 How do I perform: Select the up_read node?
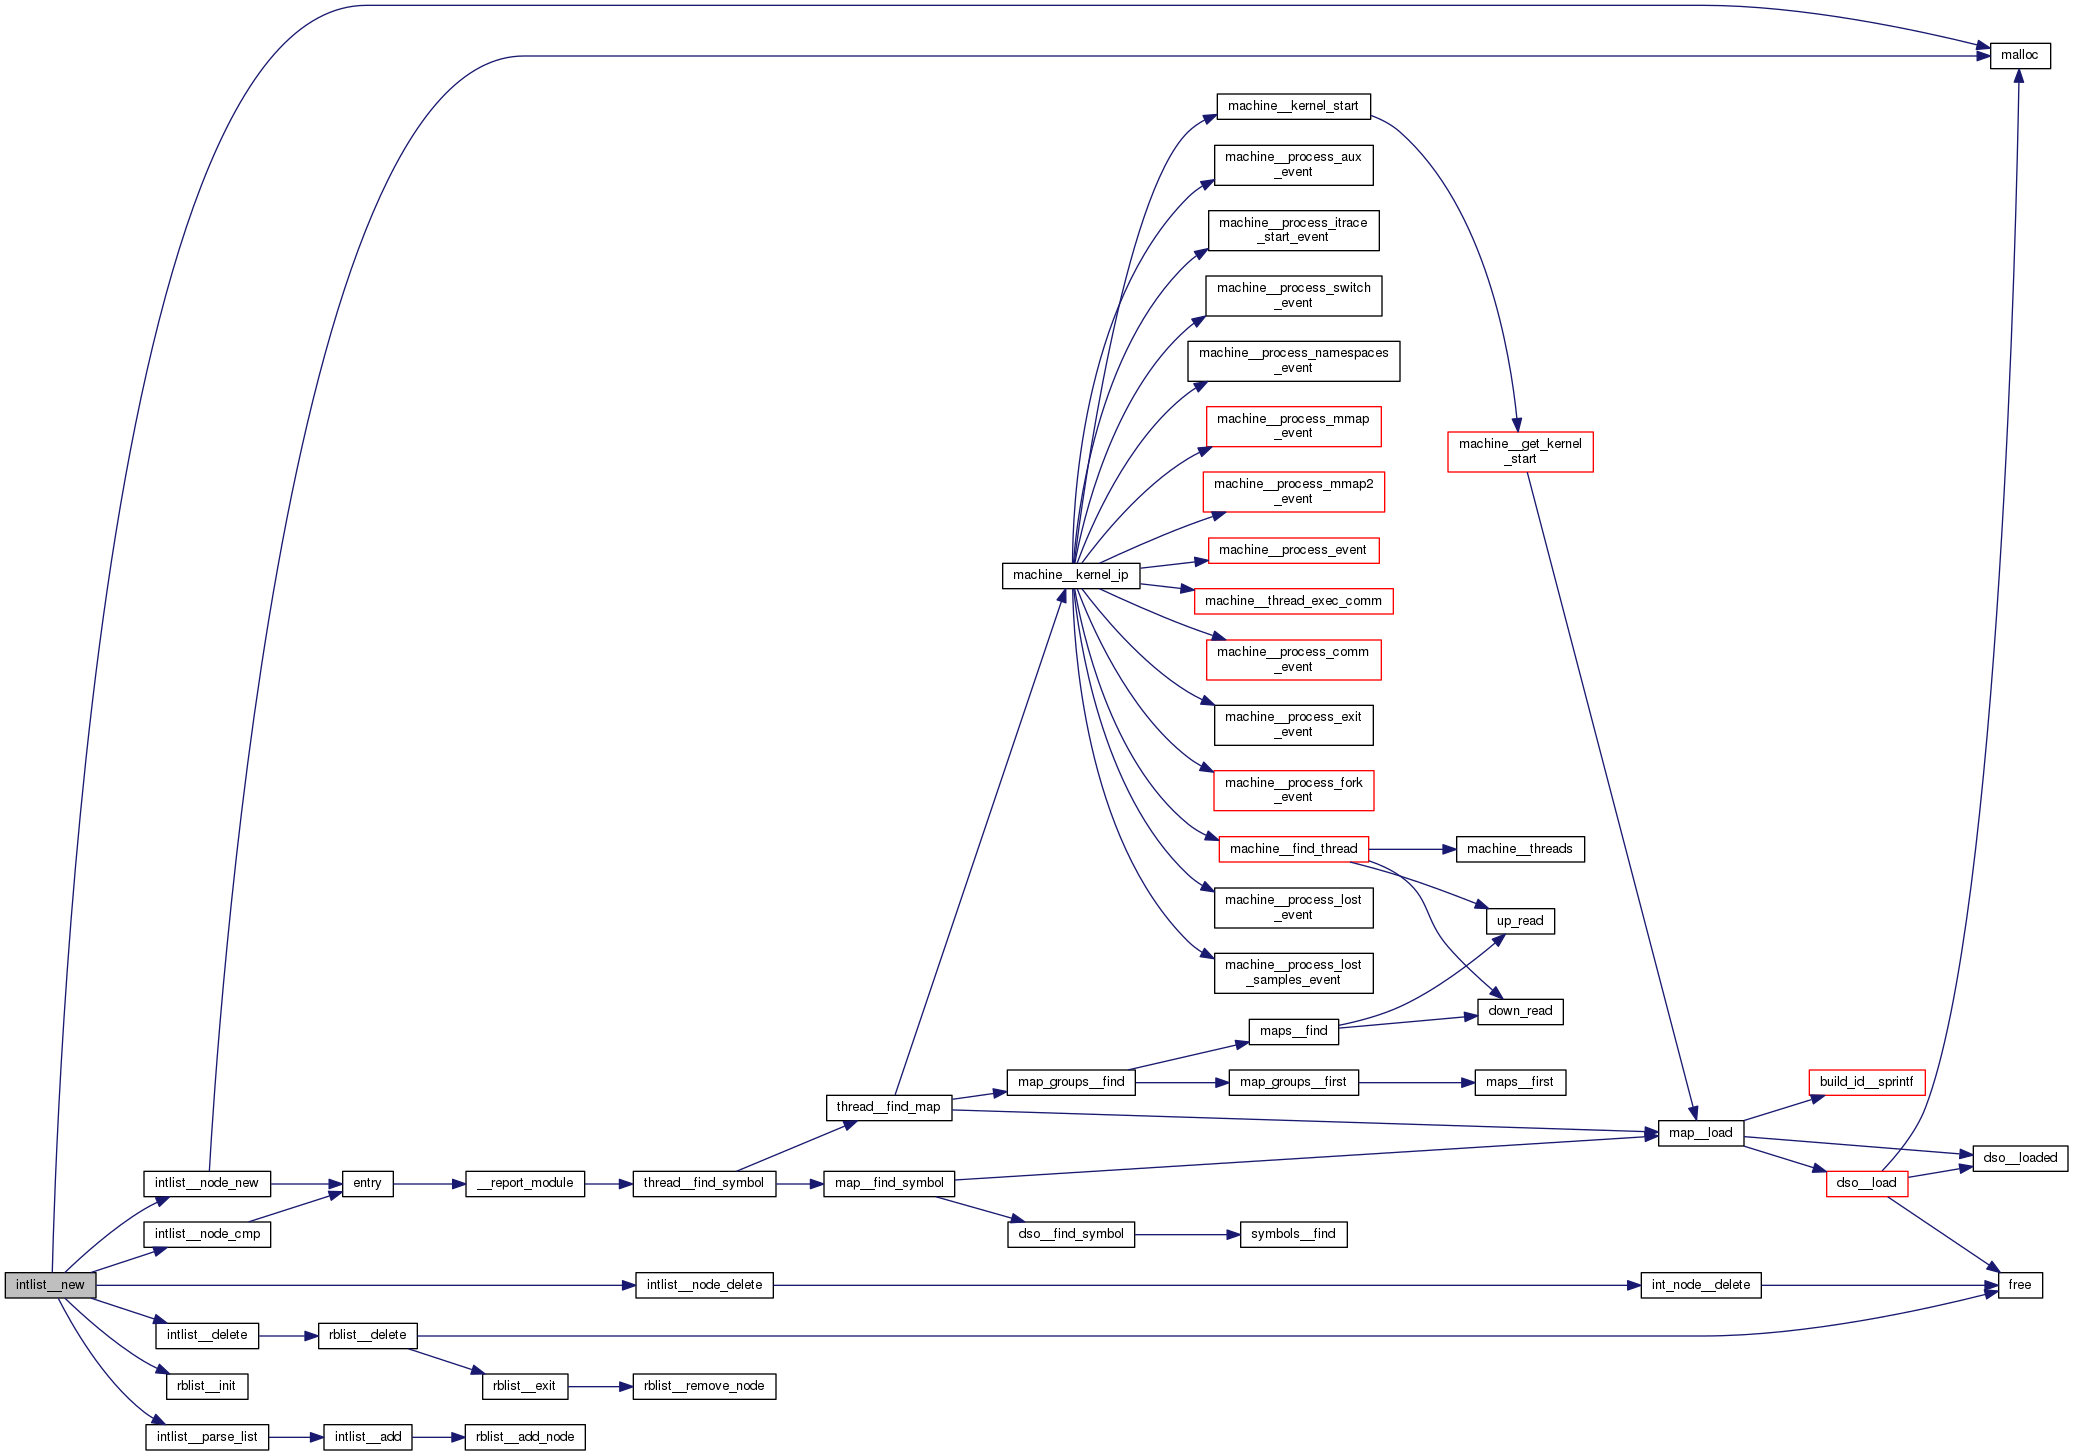(1519, 921)
